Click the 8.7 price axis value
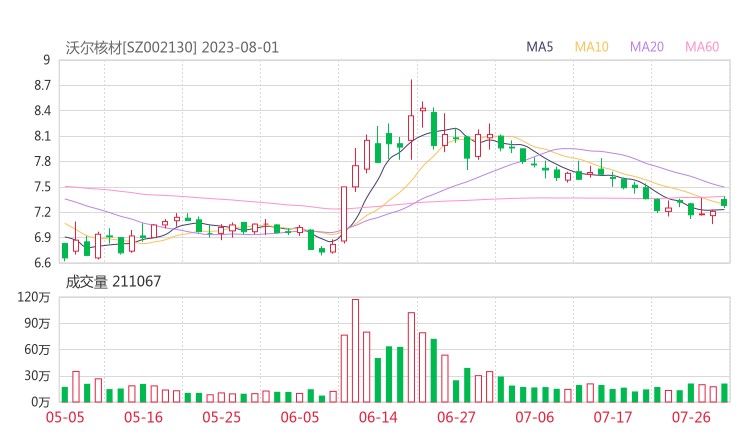The height and width of the screenshot is (440, 740). click(x=42, y=85)
